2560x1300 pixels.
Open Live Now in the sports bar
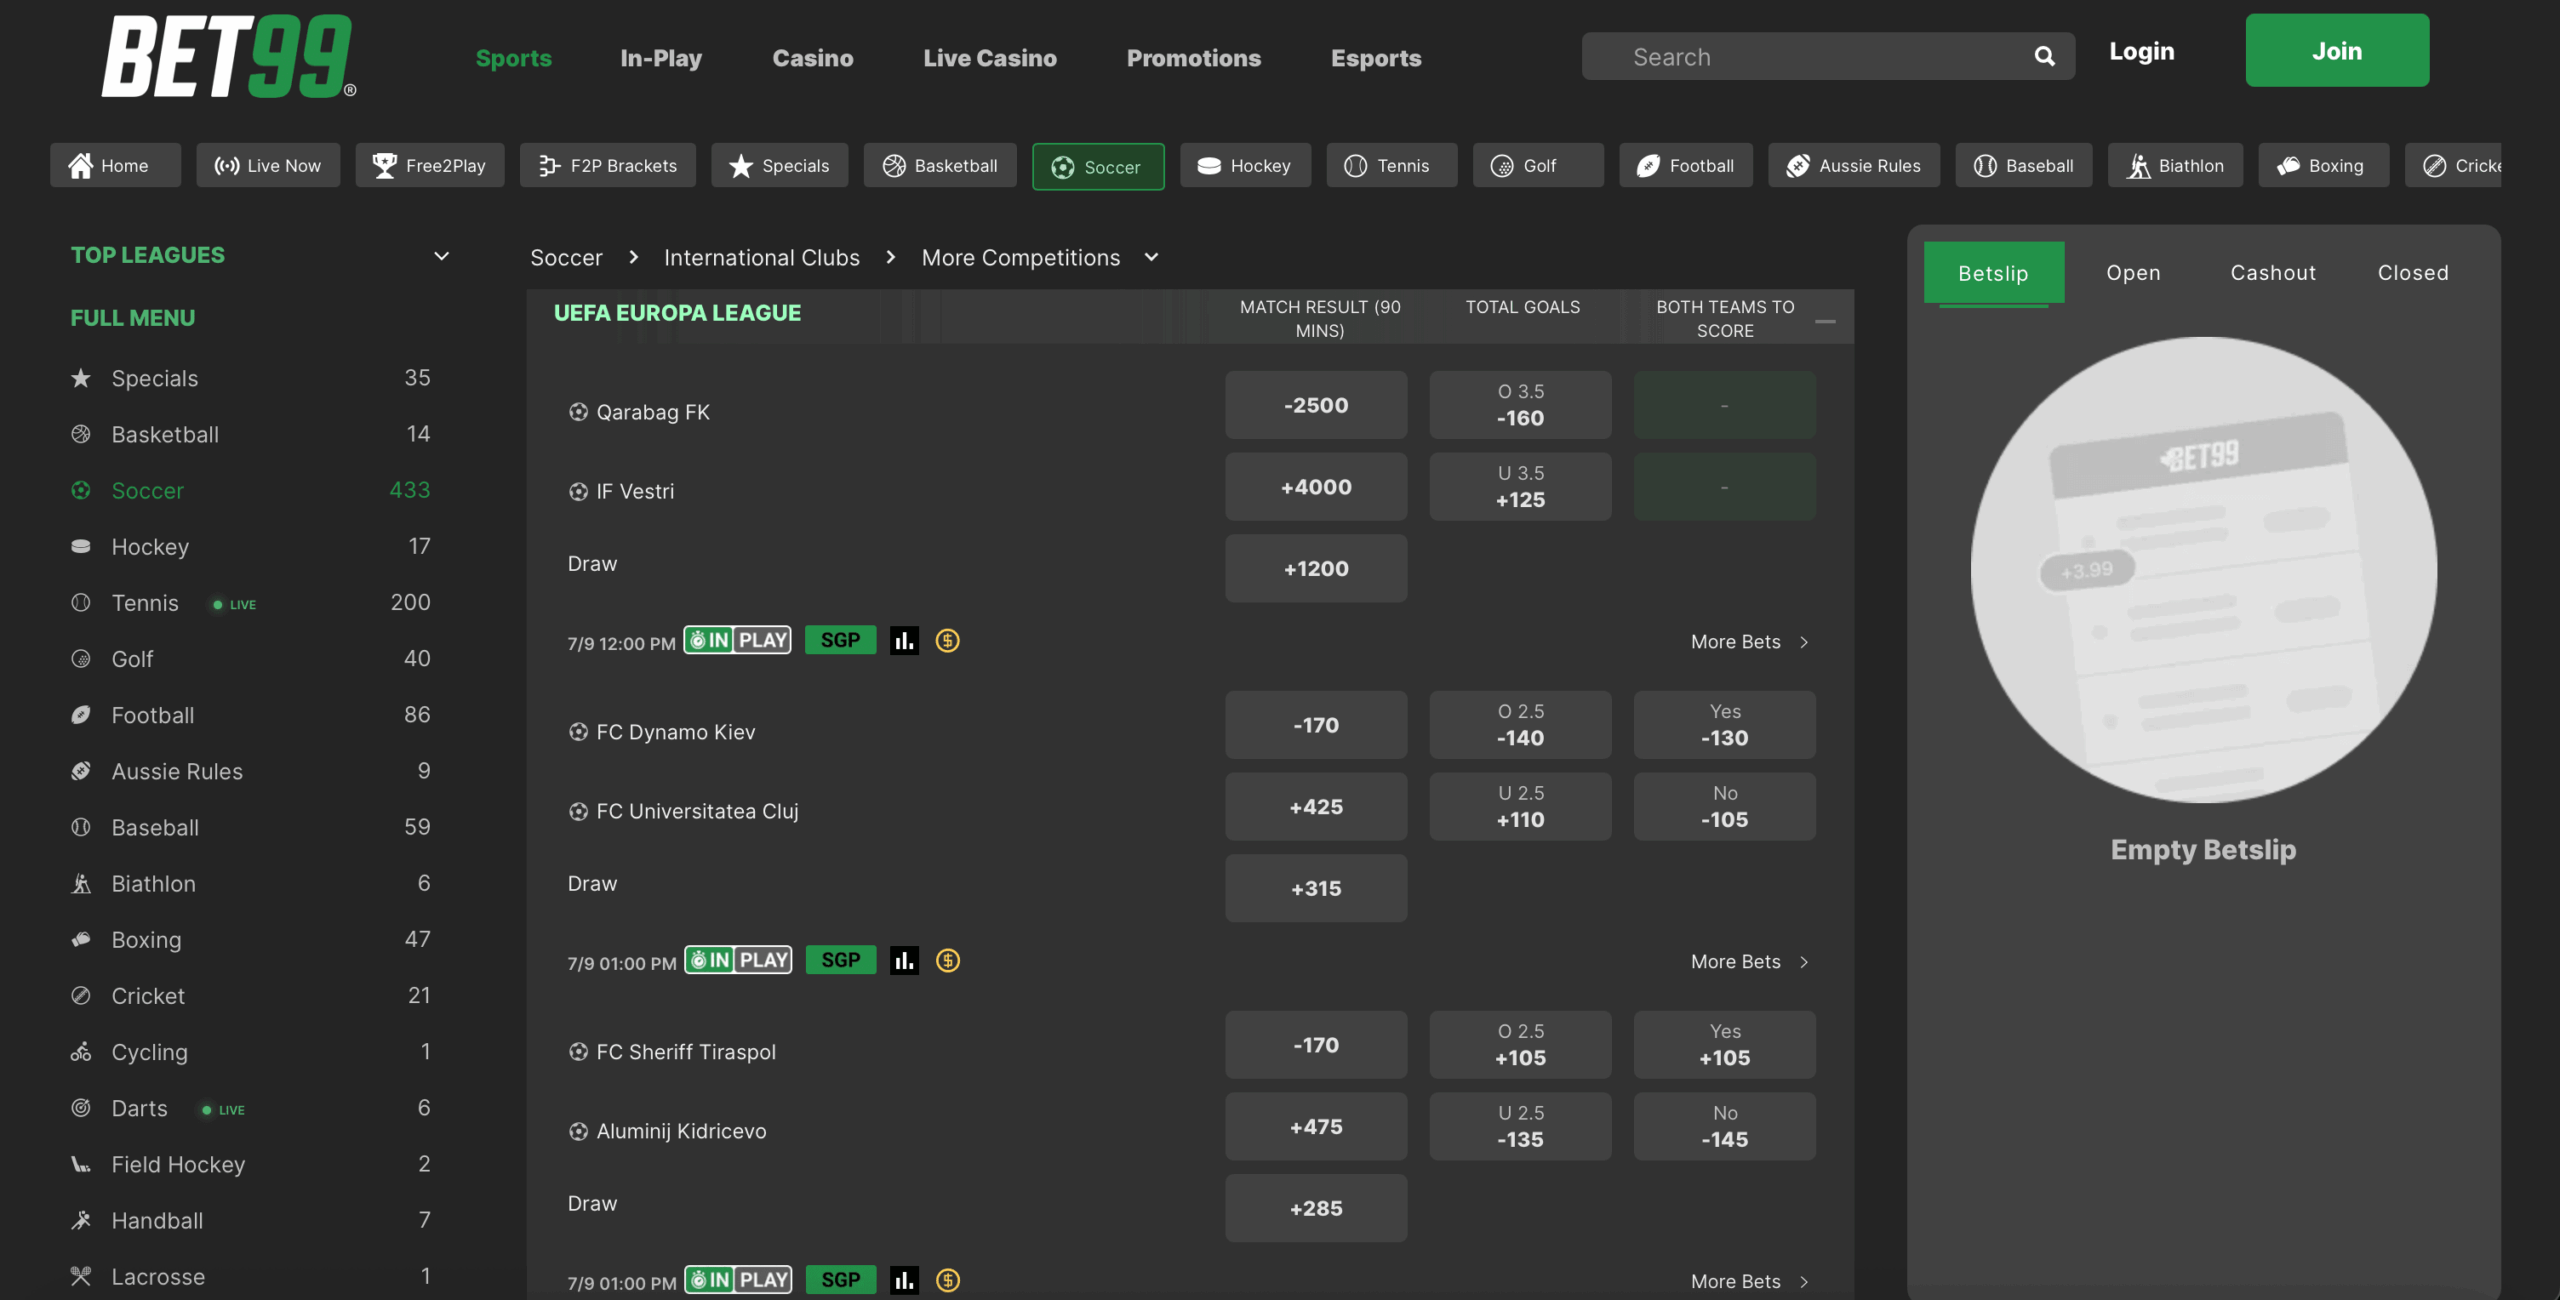coord(268,166)
